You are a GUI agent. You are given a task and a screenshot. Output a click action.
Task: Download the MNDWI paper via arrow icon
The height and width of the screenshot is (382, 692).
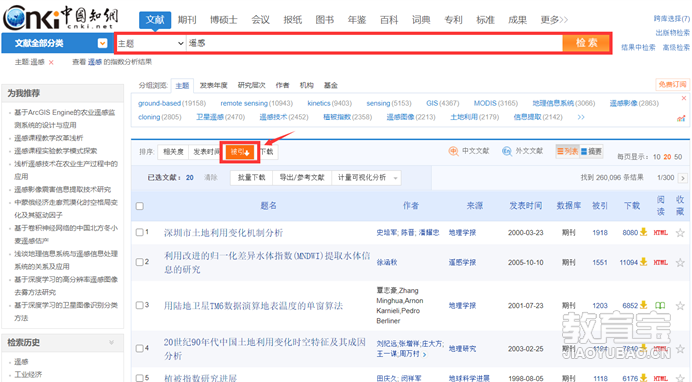pos(643,262)
